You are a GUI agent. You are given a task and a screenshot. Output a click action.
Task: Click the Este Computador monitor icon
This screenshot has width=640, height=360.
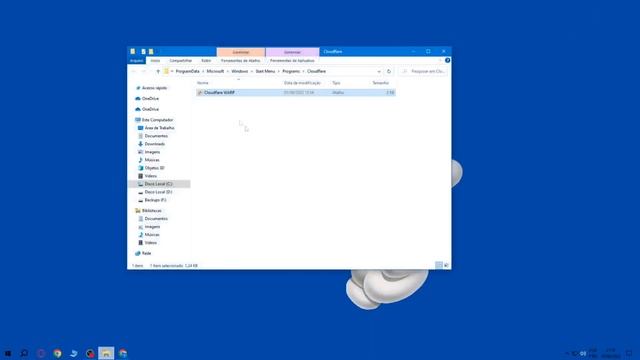coord(138,120)
